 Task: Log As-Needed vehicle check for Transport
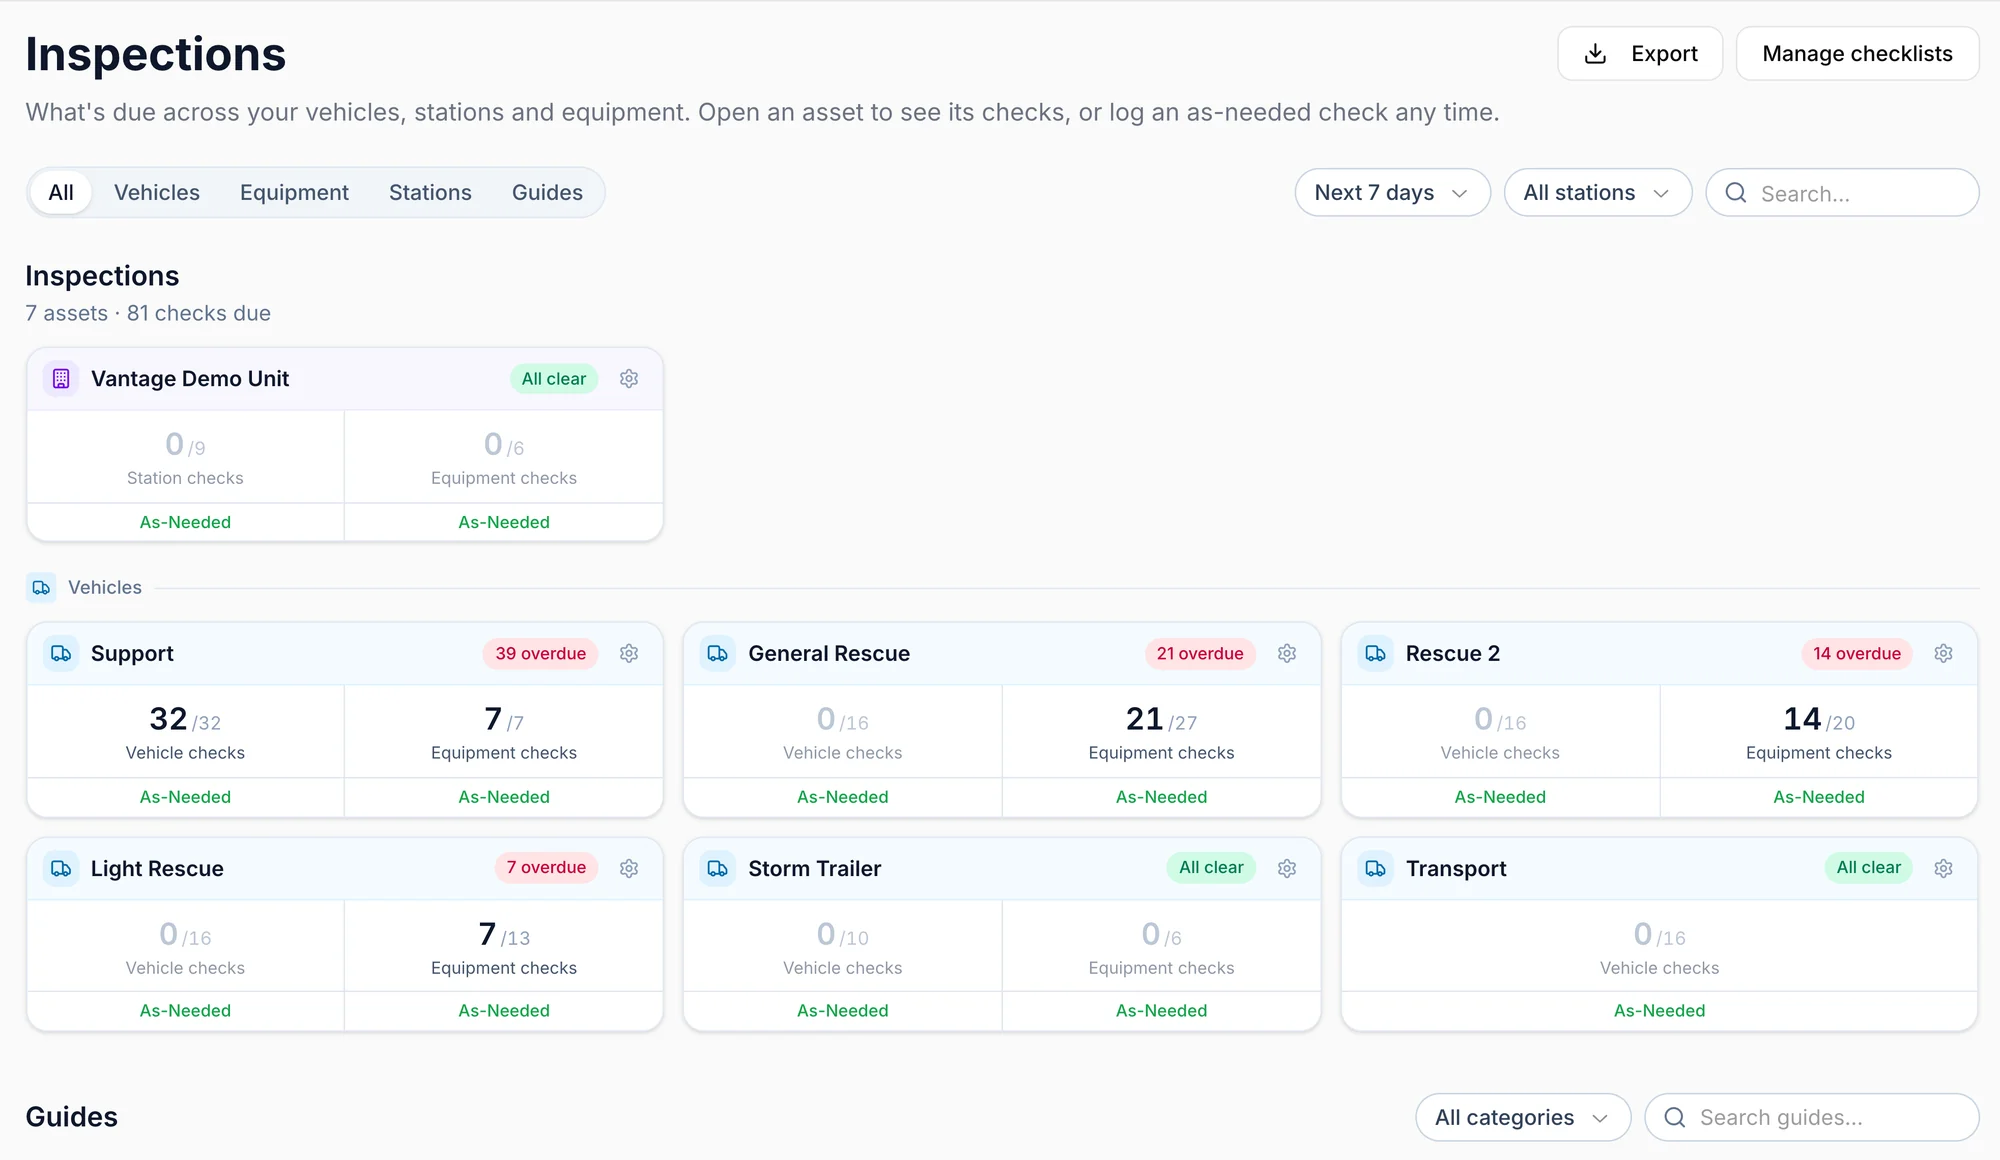point(1659,1011)
